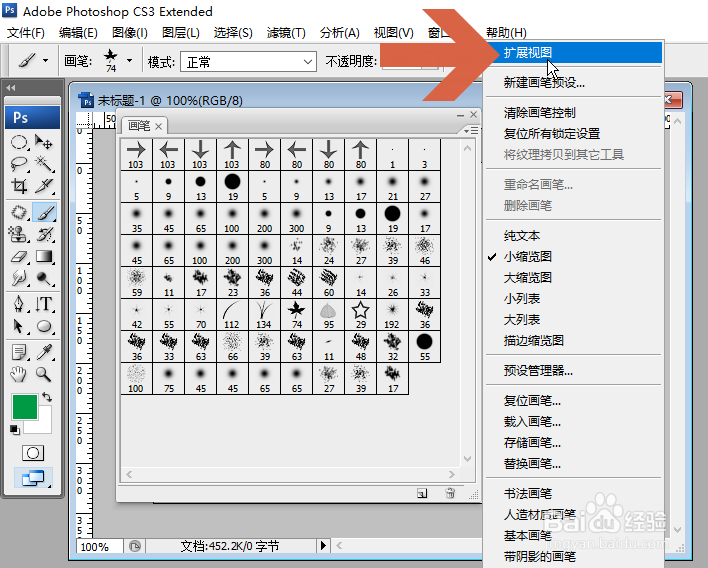Open status bar info arrow menu

click(323, 546)
